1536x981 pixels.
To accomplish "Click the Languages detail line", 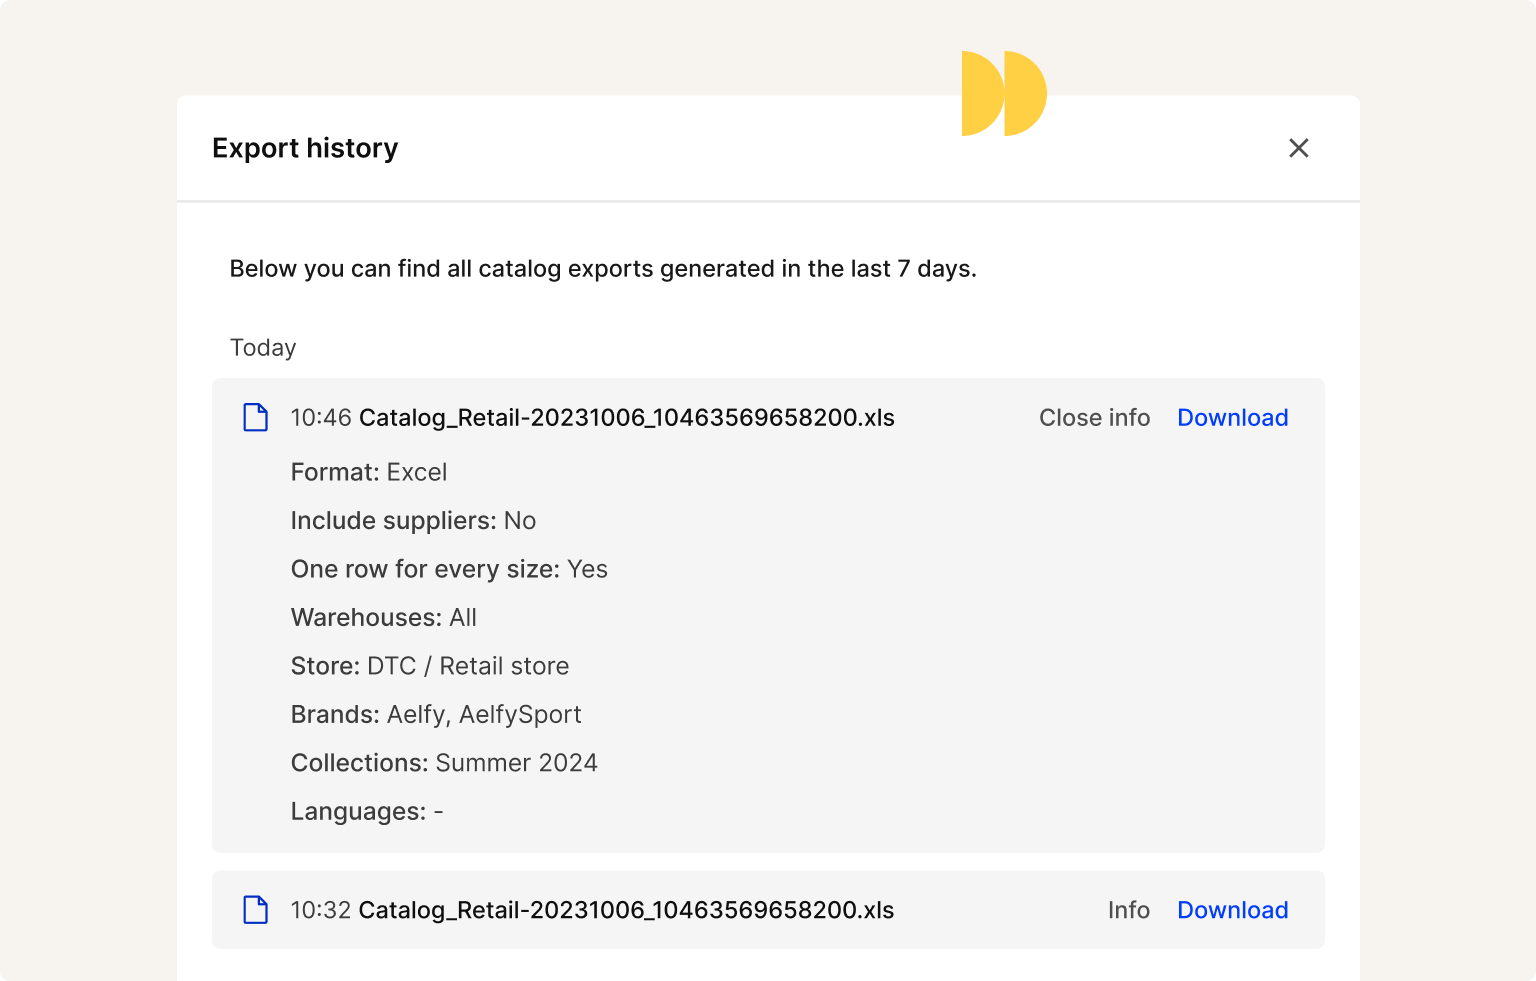I will coord(366,812).
